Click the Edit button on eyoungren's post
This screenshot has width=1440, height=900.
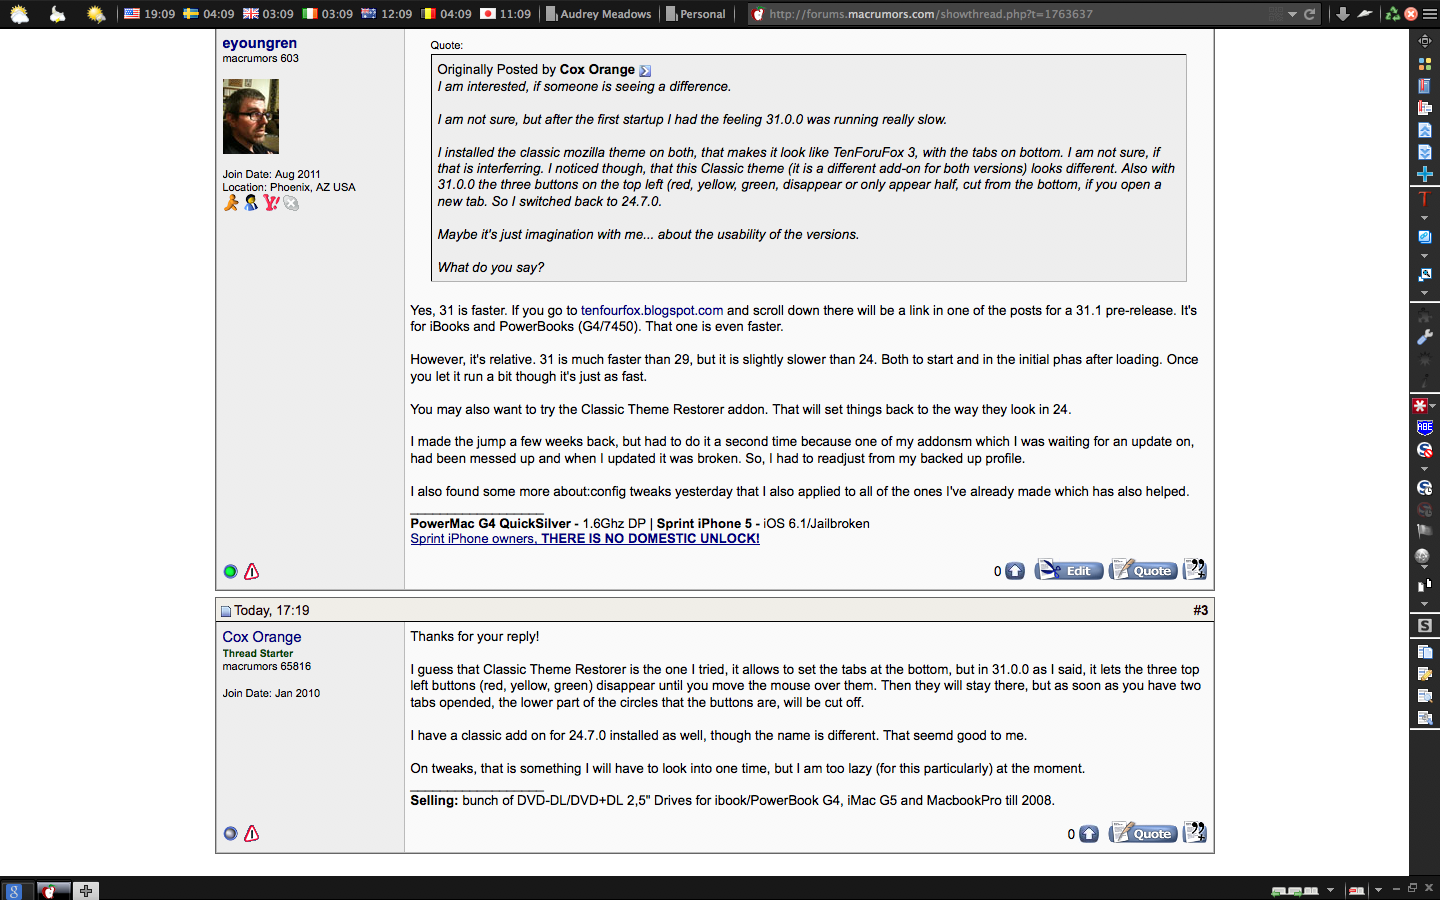pos(1069,570)
